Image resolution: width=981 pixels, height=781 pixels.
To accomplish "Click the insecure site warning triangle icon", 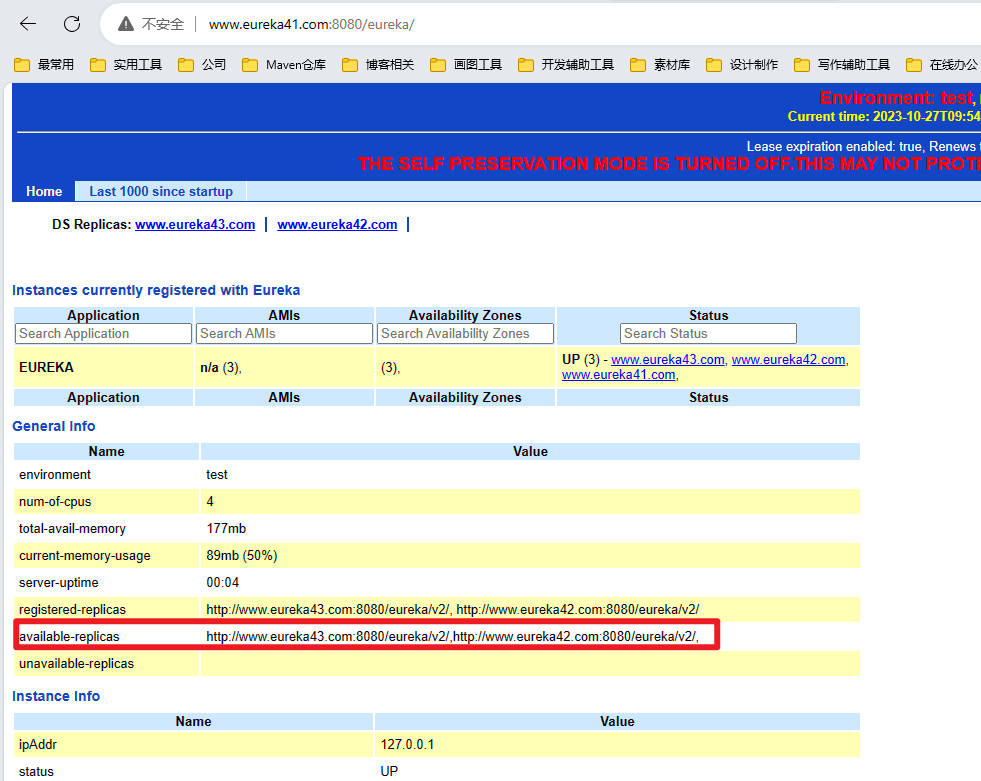I will coord(126,24).
